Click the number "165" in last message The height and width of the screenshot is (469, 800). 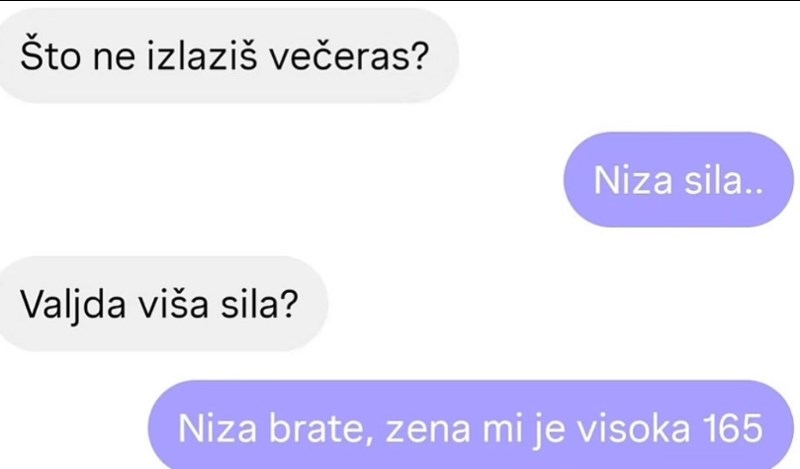[x=732, y=428]
